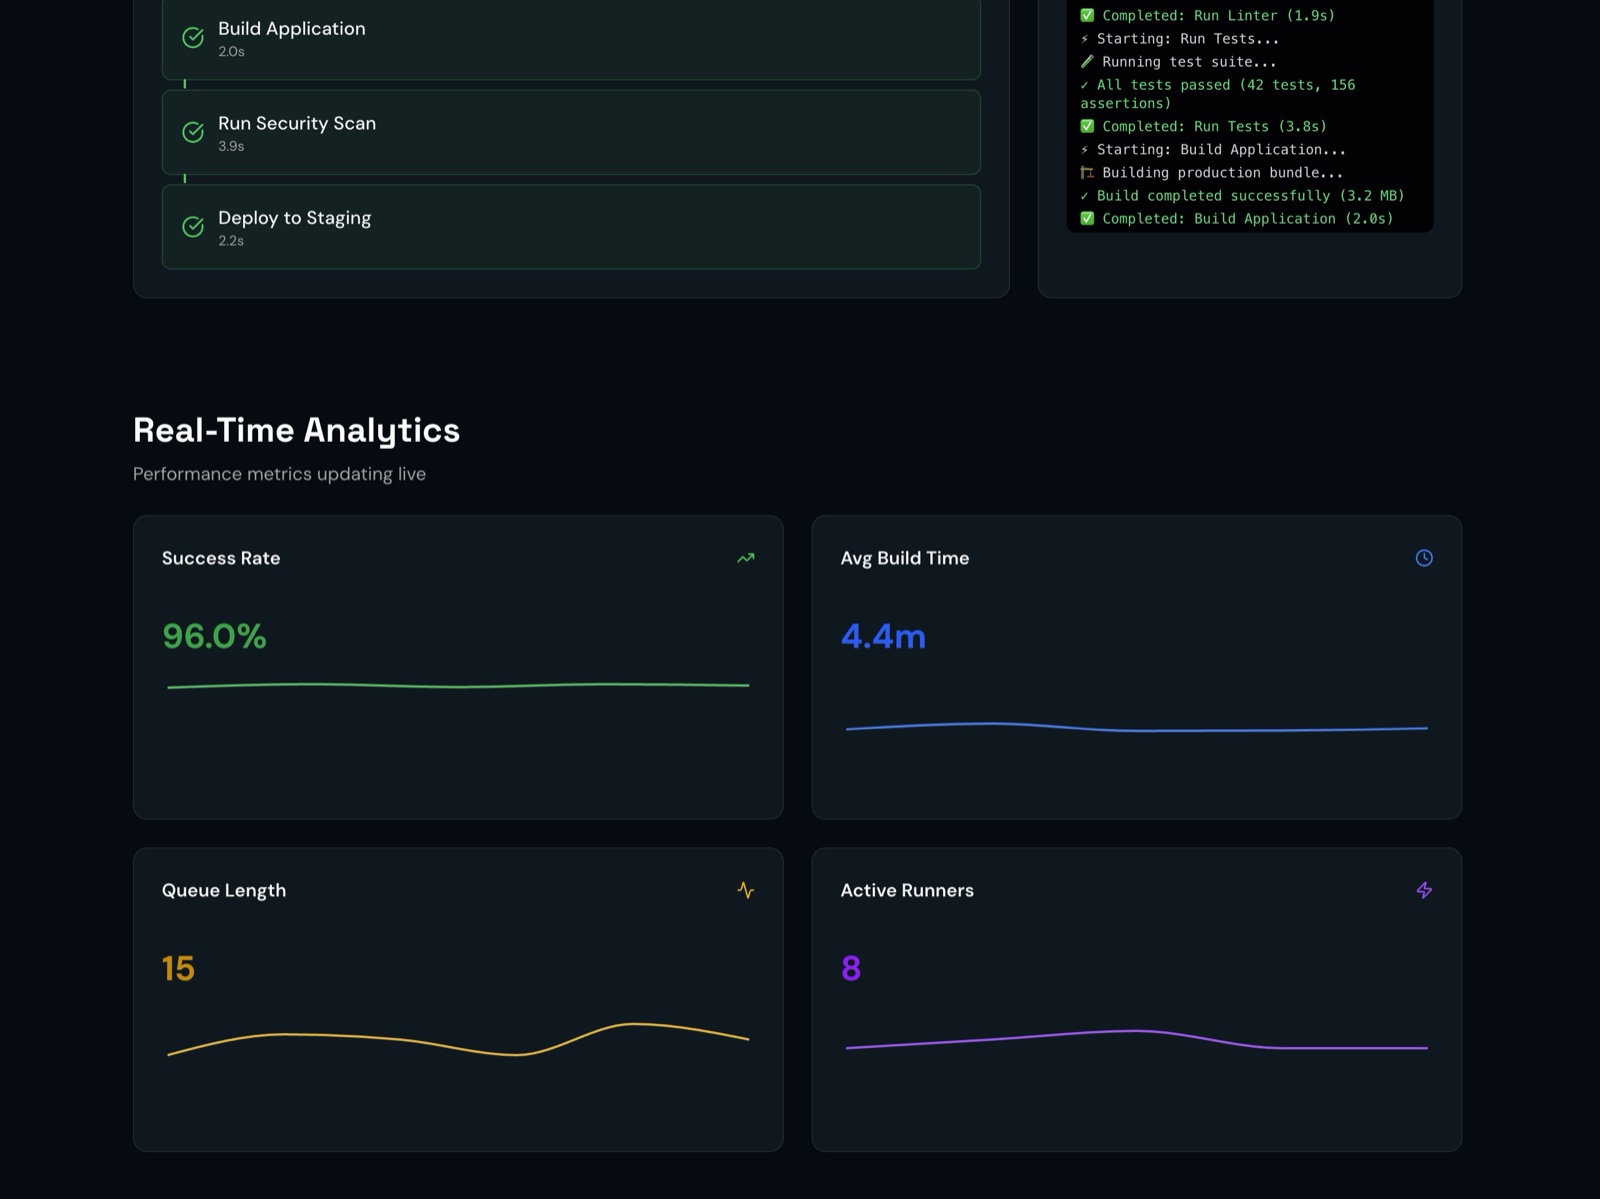Click the Success Rate trending-up icon
Image resolution: width=1600 pixels, height=1199 pixels.
[746, 558]
